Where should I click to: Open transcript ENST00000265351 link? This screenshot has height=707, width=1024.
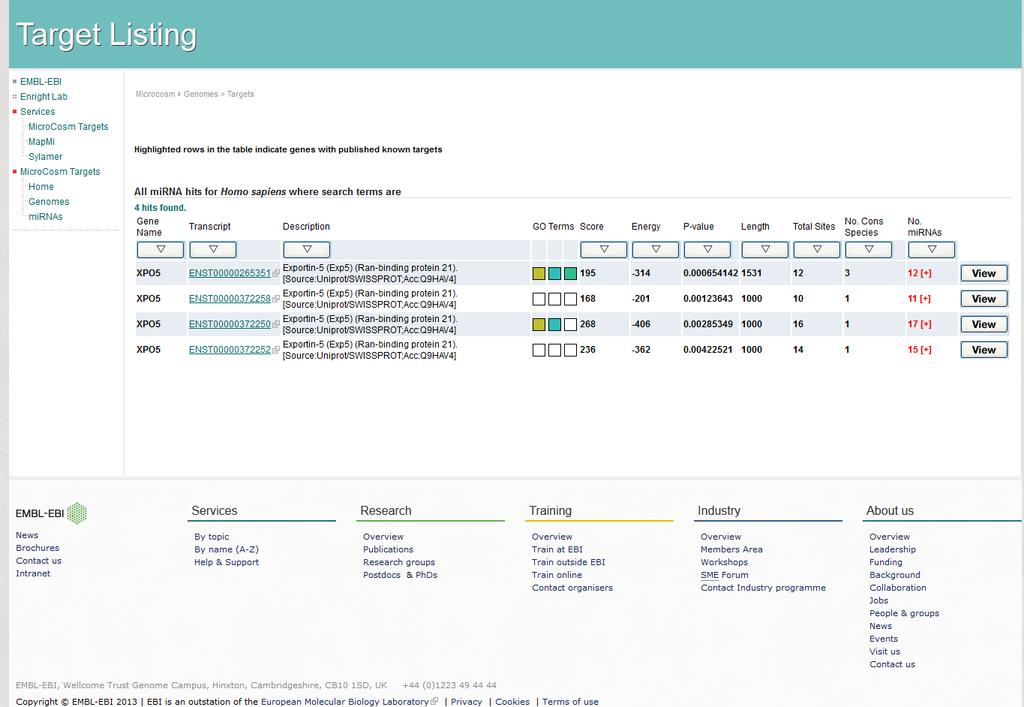point(230,274)
